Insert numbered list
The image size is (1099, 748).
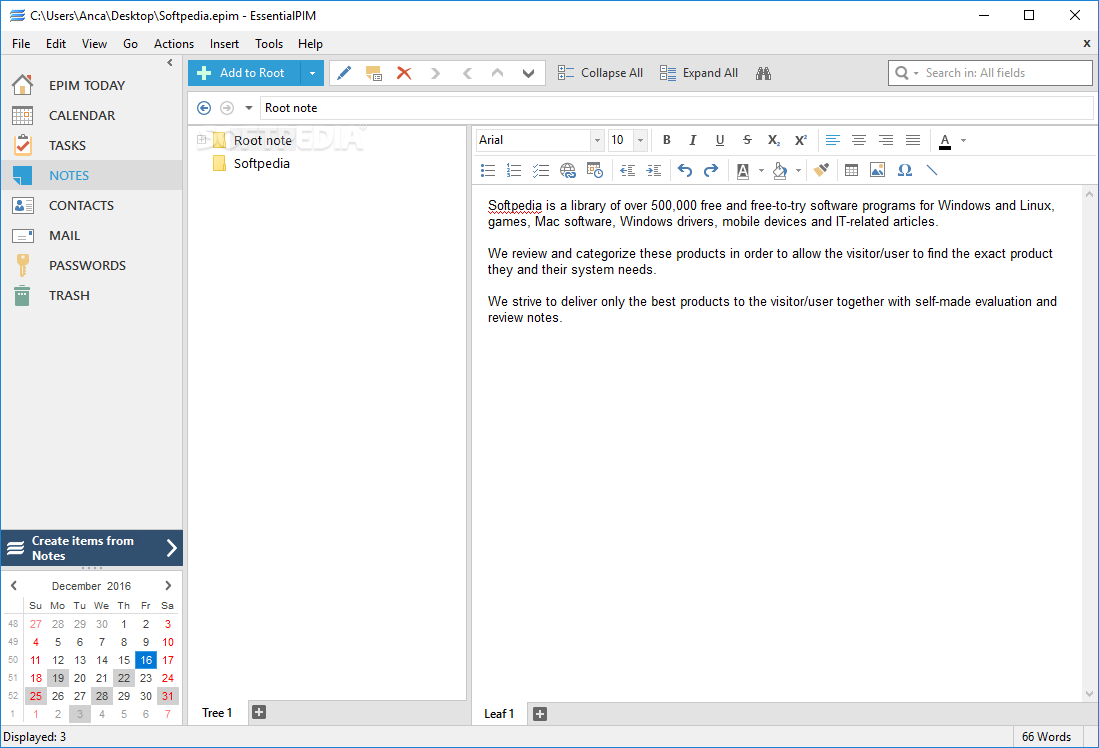pos(514,170)
